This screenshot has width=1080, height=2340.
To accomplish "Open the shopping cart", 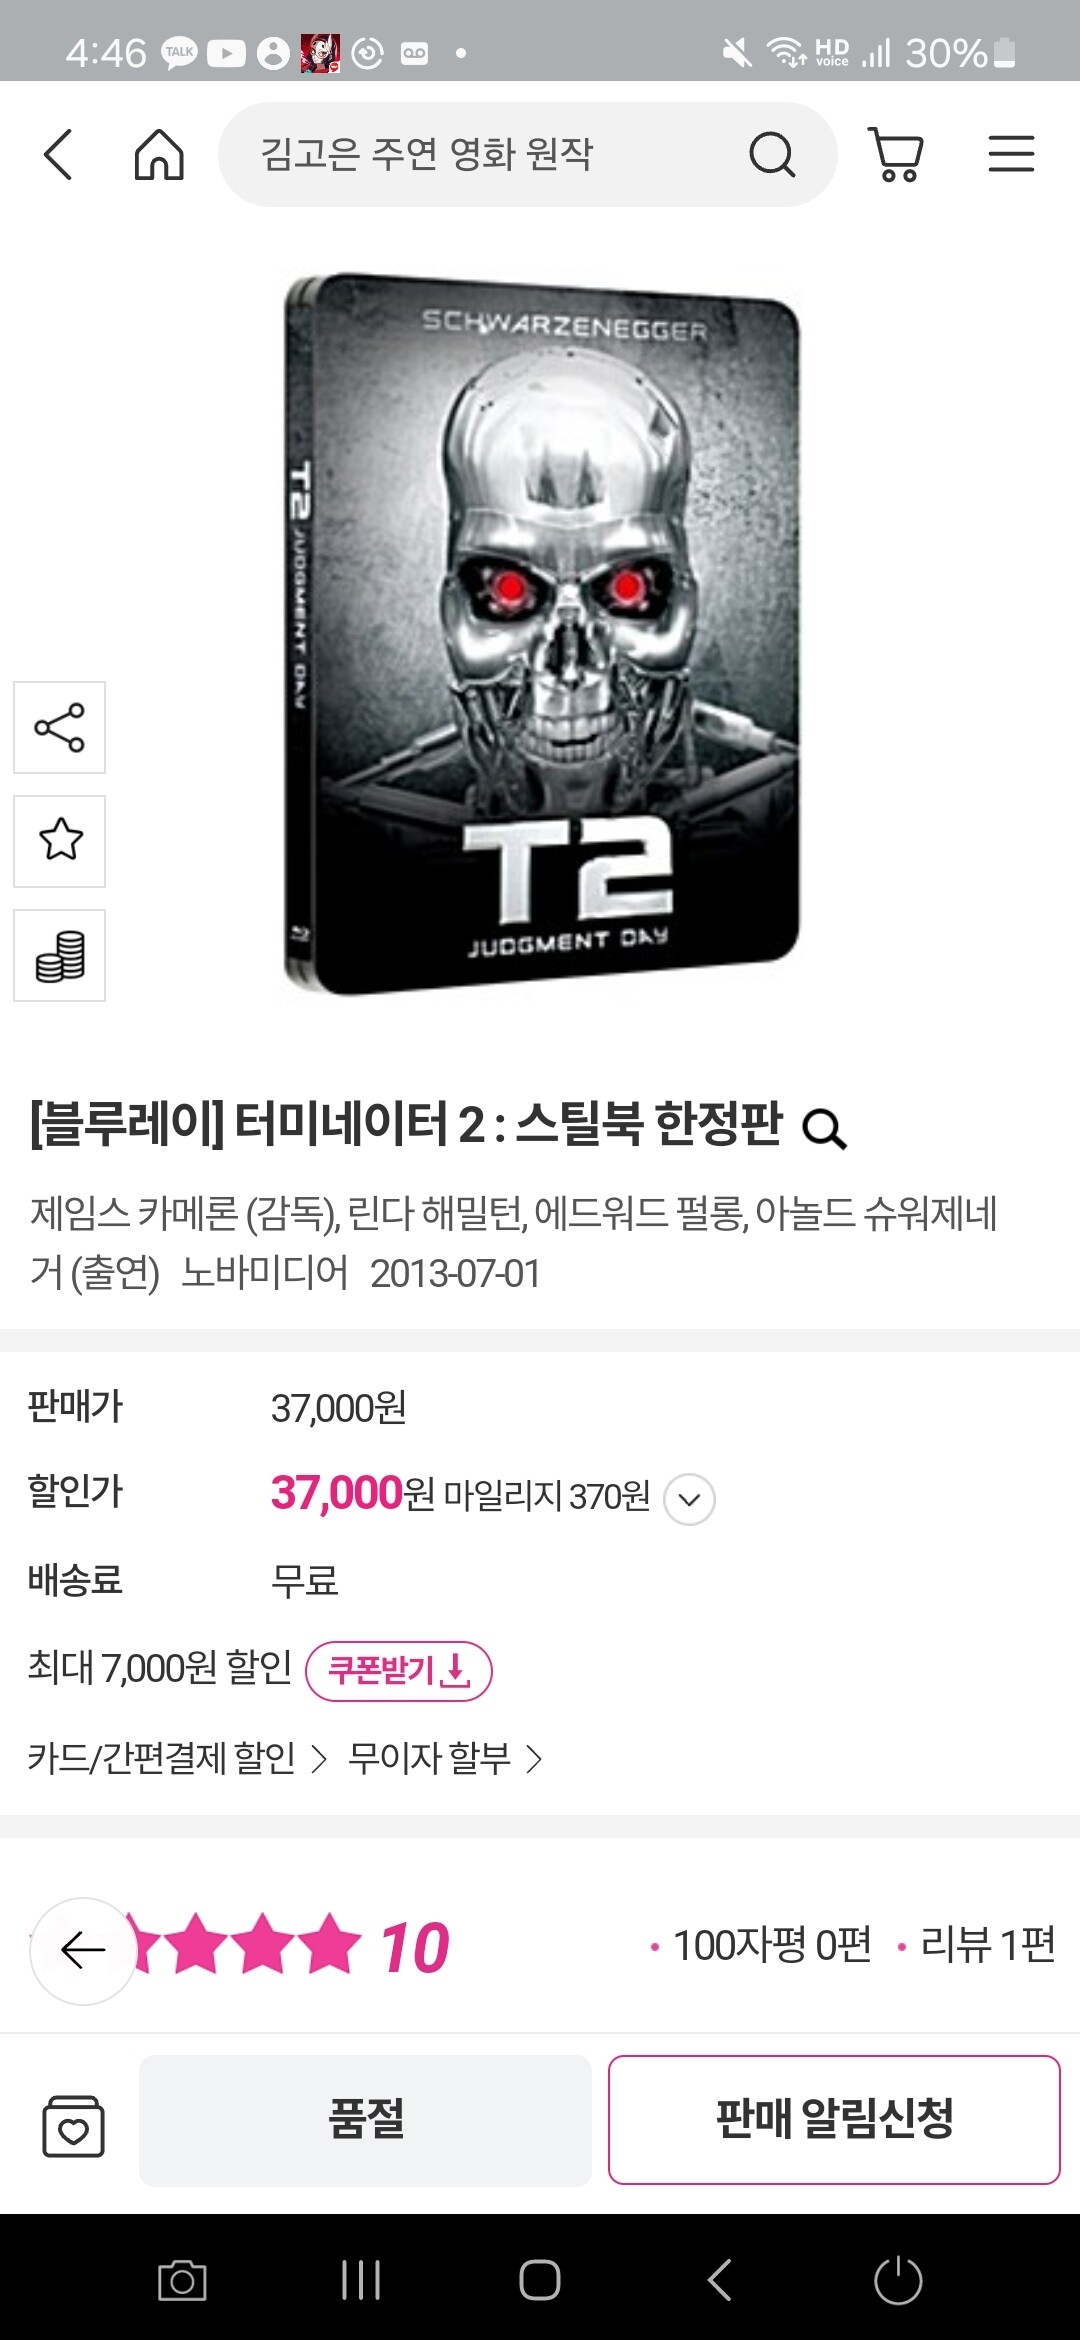I will pyautogui.click(x=896, y=155).
